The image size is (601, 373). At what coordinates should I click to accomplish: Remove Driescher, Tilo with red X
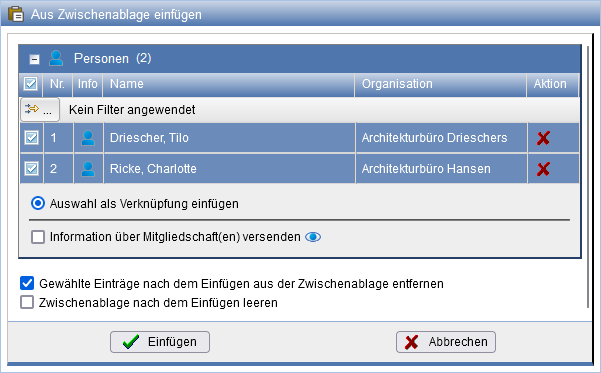pyautogui.click(x=544, y=138)
